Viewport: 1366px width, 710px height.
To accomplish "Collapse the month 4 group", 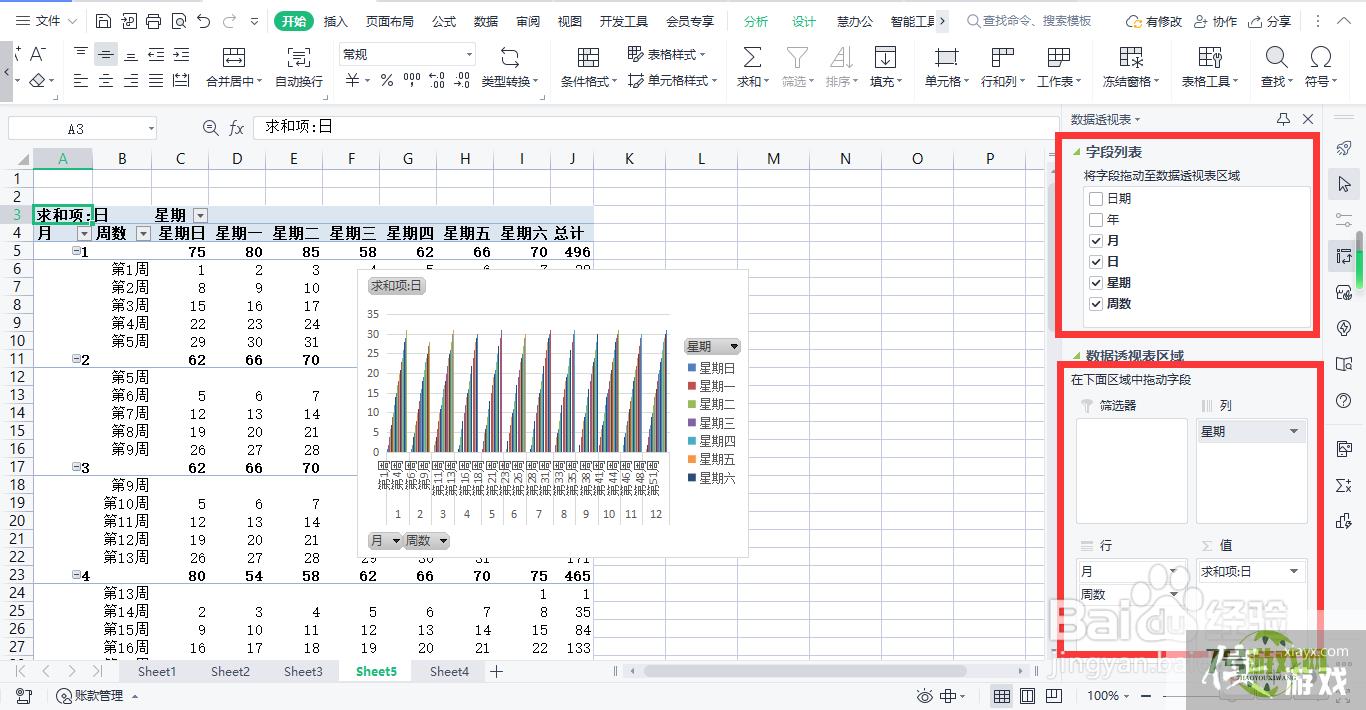I will [76, 576].
